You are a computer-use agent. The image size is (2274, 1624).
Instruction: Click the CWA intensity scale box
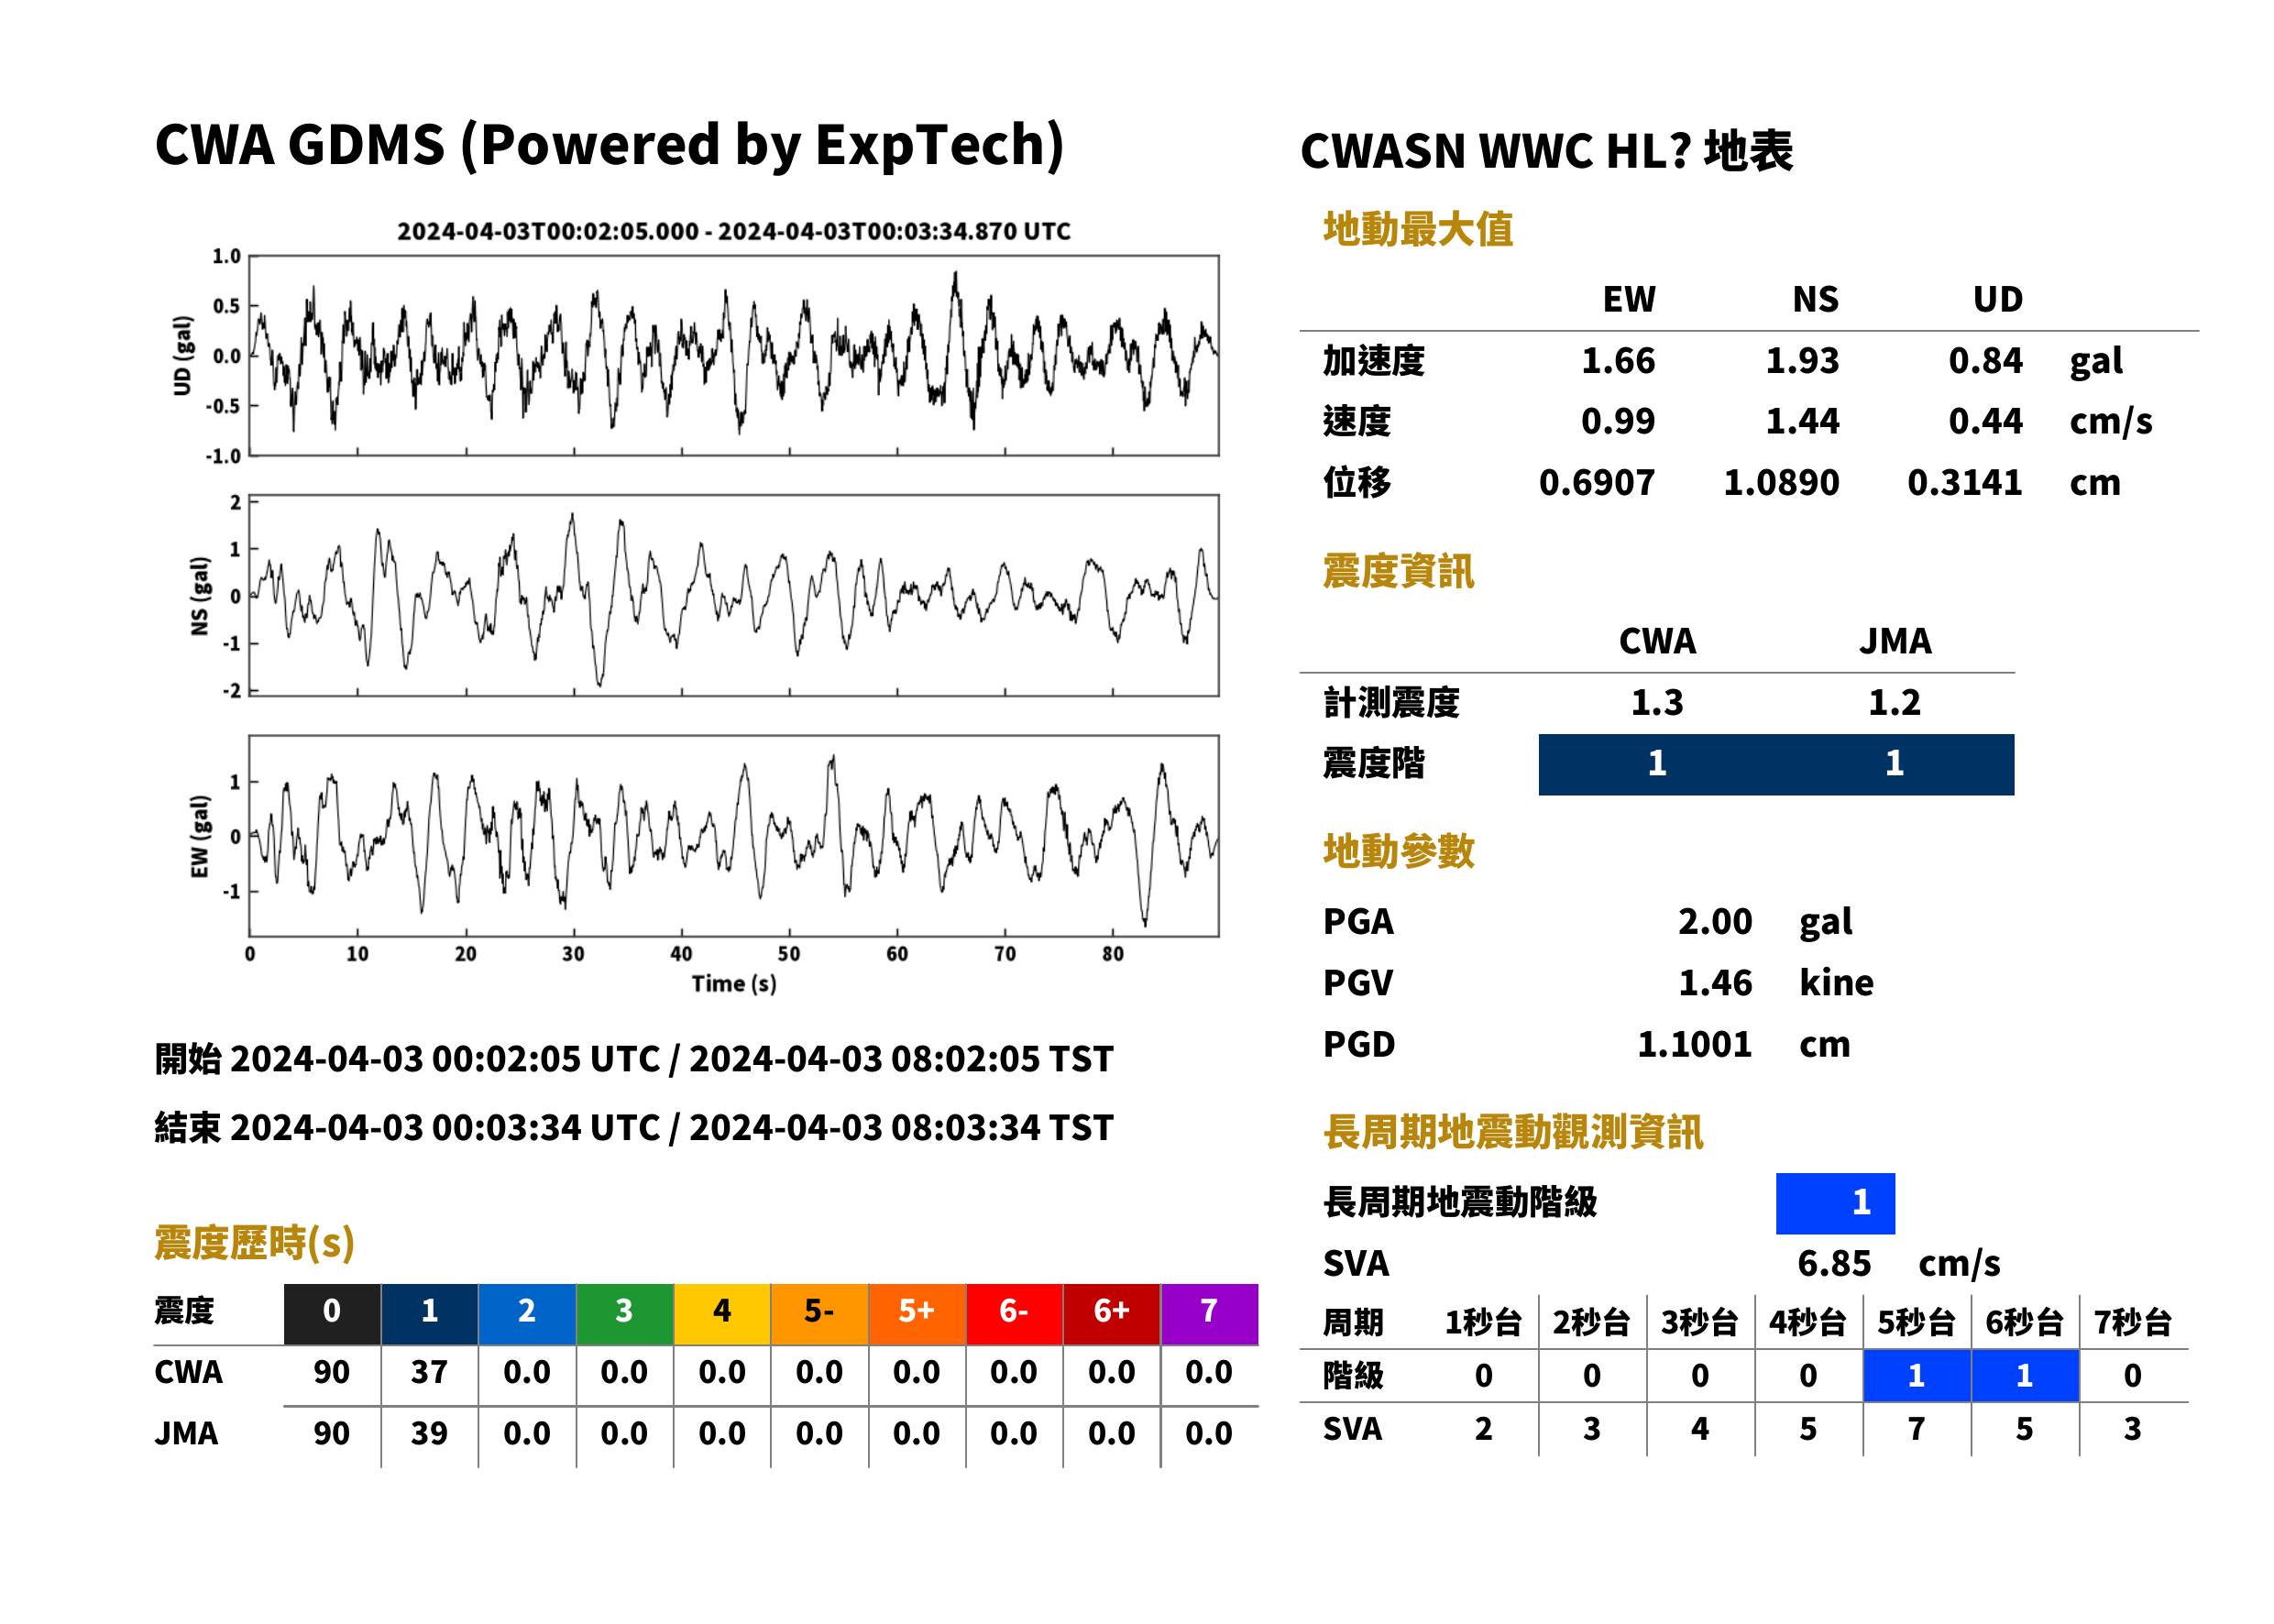click(1657, 764)
